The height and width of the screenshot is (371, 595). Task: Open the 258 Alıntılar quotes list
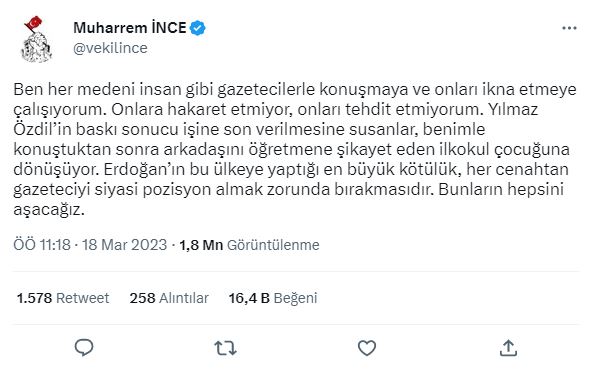pos(169,298)
